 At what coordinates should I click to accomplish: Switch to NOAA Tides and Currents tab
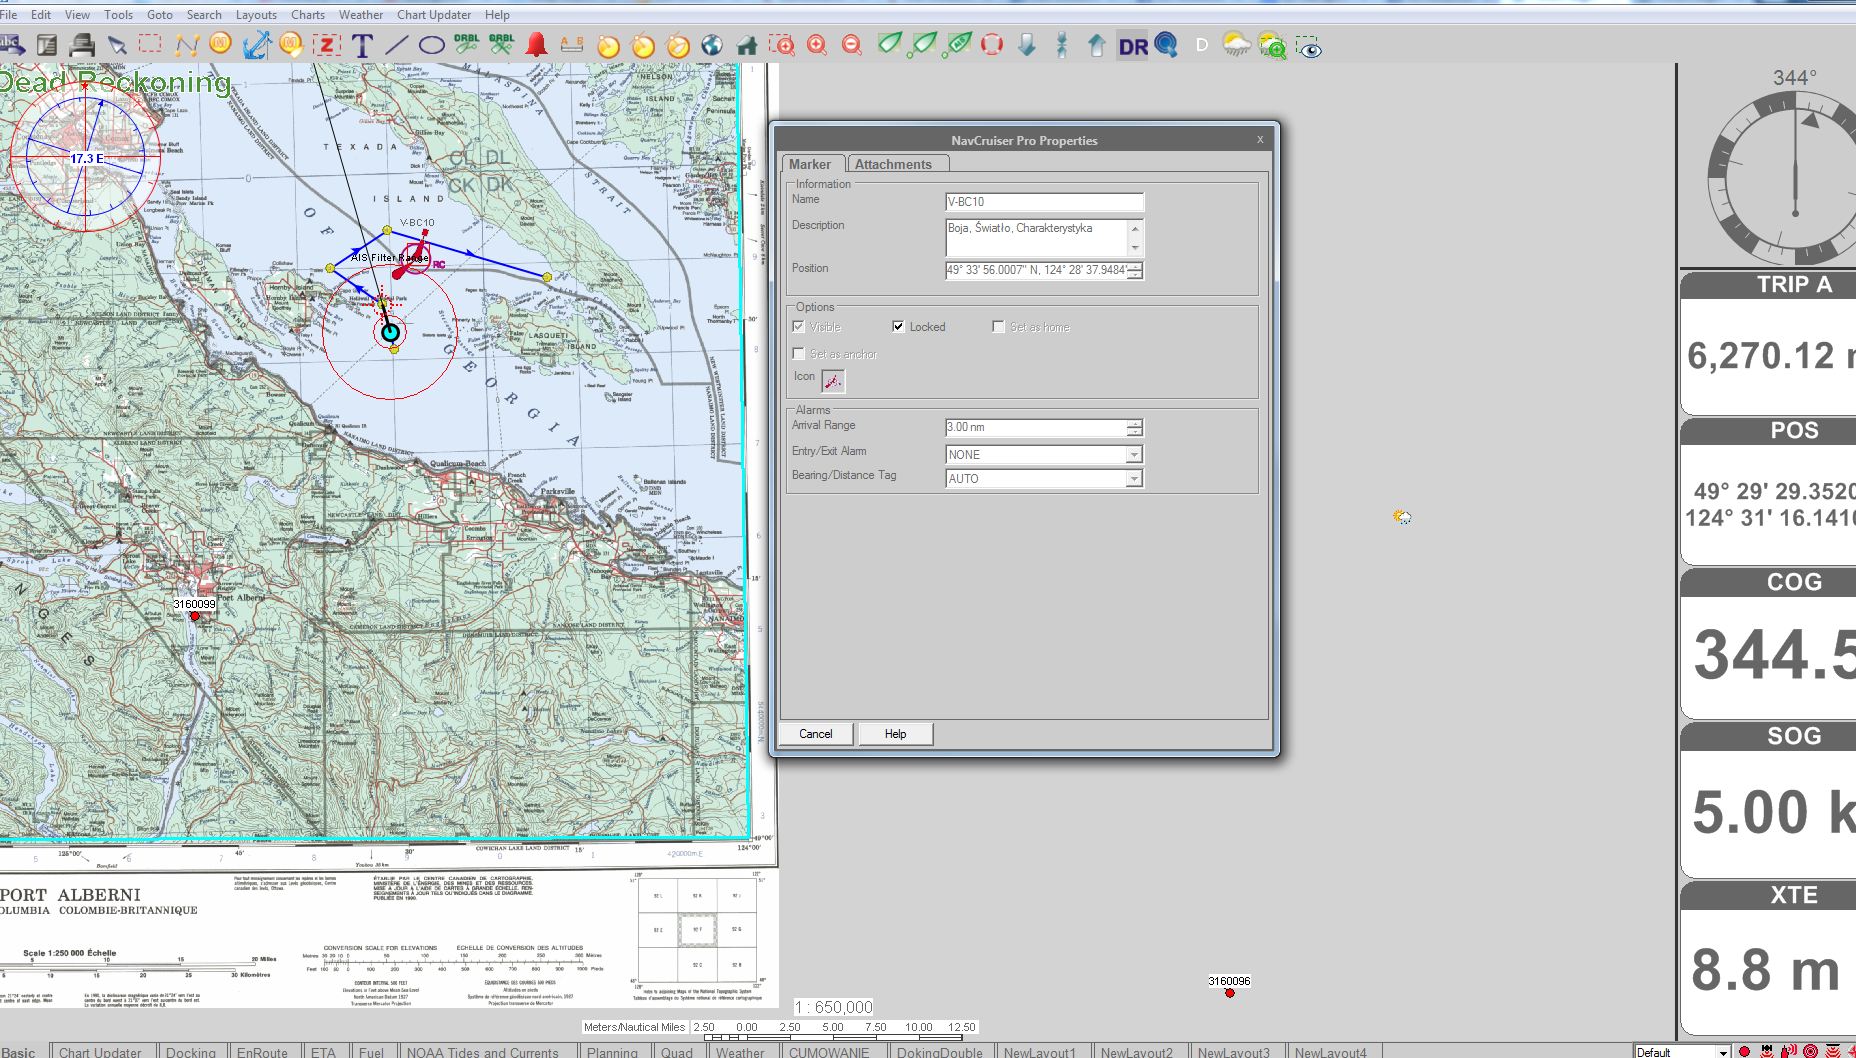click(482, 1052)
